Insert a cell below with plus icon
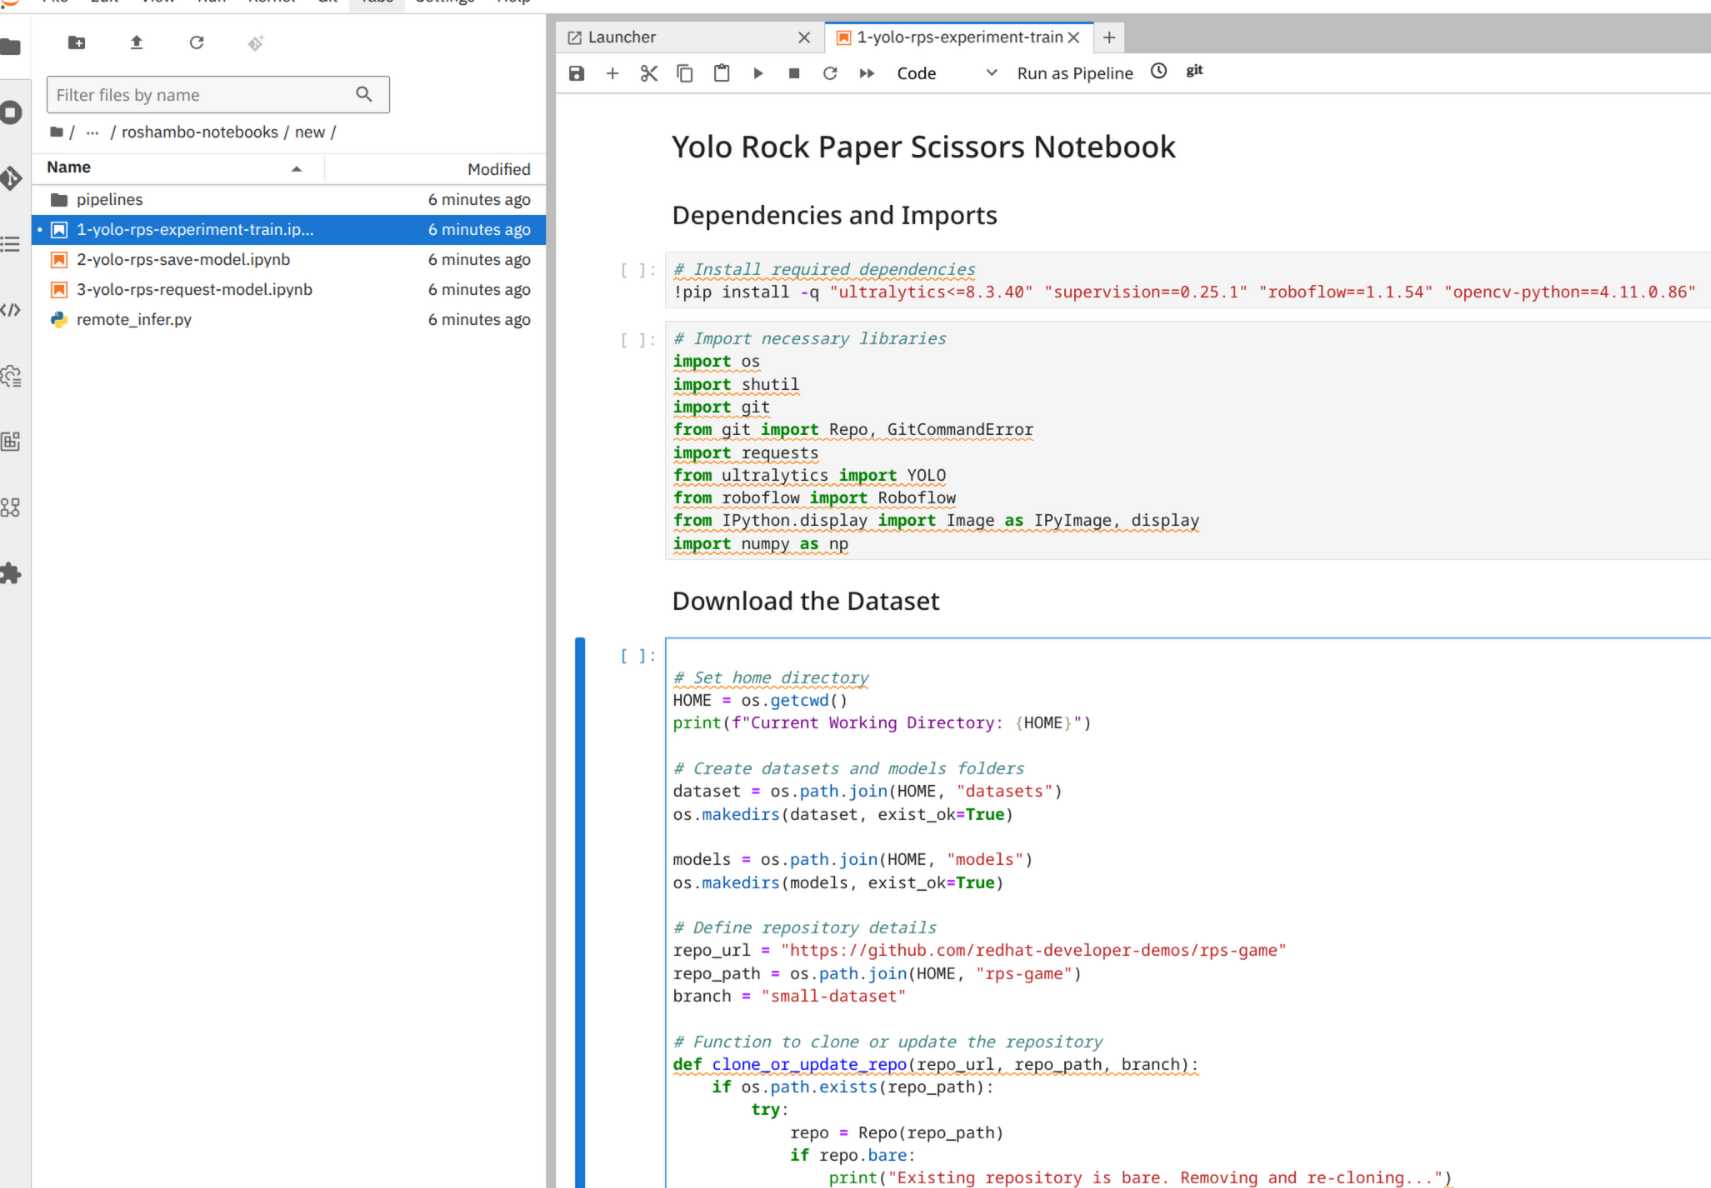Screen dimensions: 1711x1188 (x=612, y=73)
